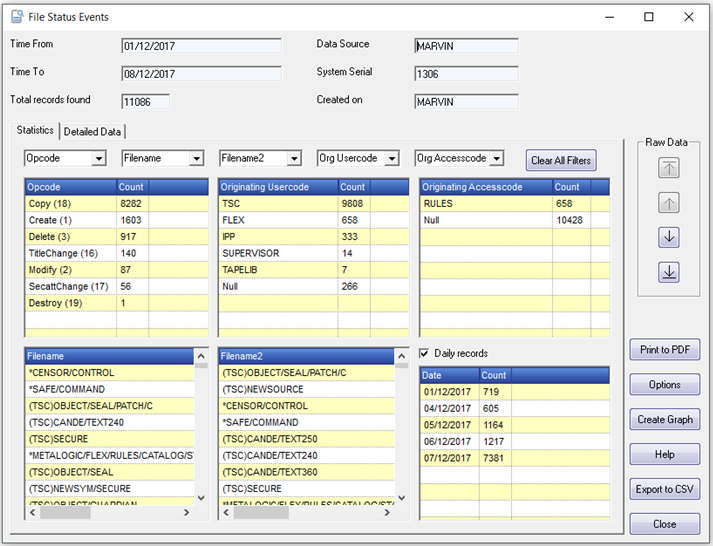Click Filename2 horizontal scrollbar thumb
Screen dimensions: 713x546
pyautogui.click(x=261, y=512)
